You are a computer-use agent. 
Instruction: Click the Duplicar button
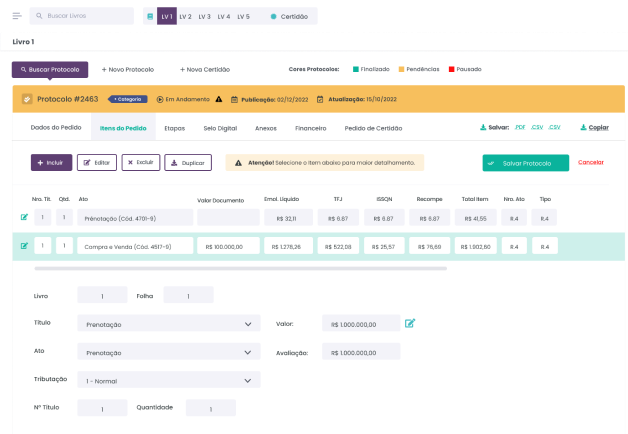coord(188,162)
